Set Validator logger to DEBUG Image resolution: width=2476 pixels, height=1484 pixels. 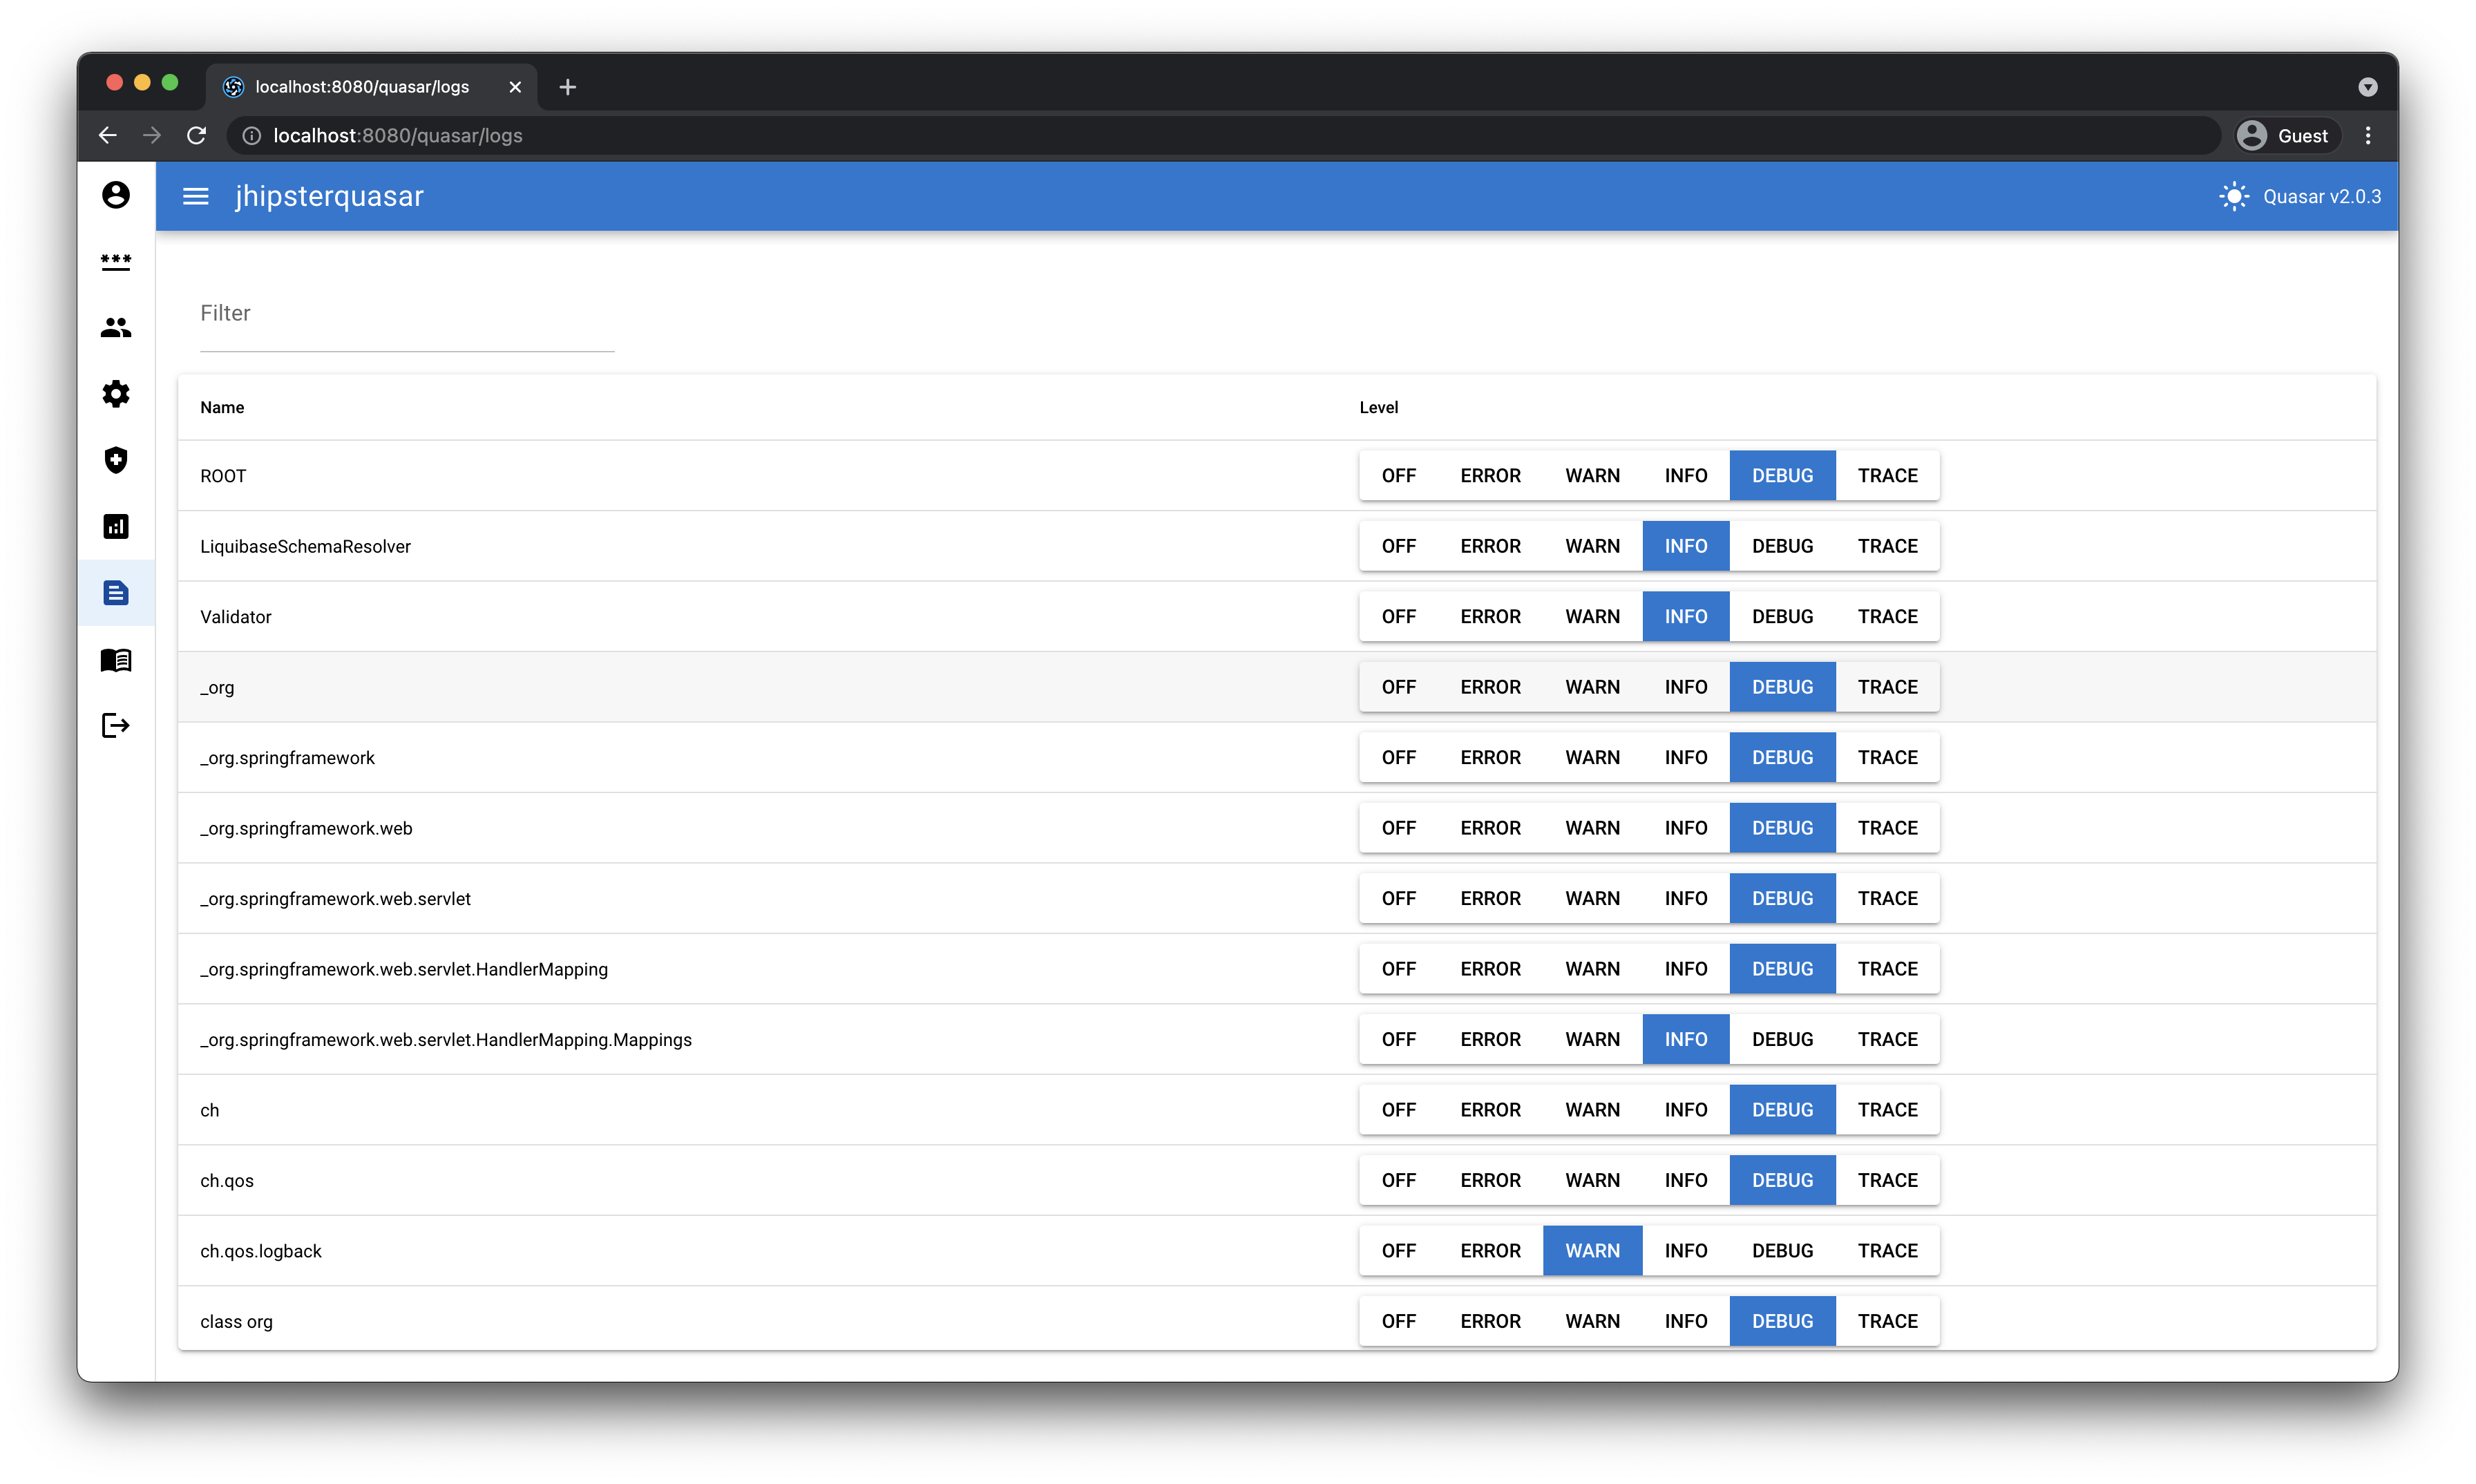pyautogui.click(x=1782, y=617)
